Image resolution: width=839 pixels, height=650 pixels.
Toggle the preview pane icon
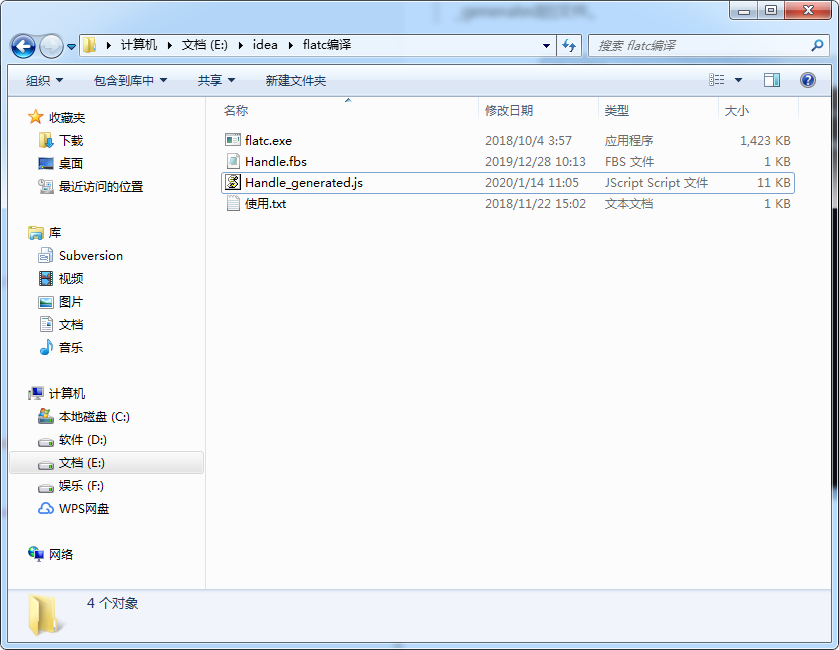coord(772,80)
